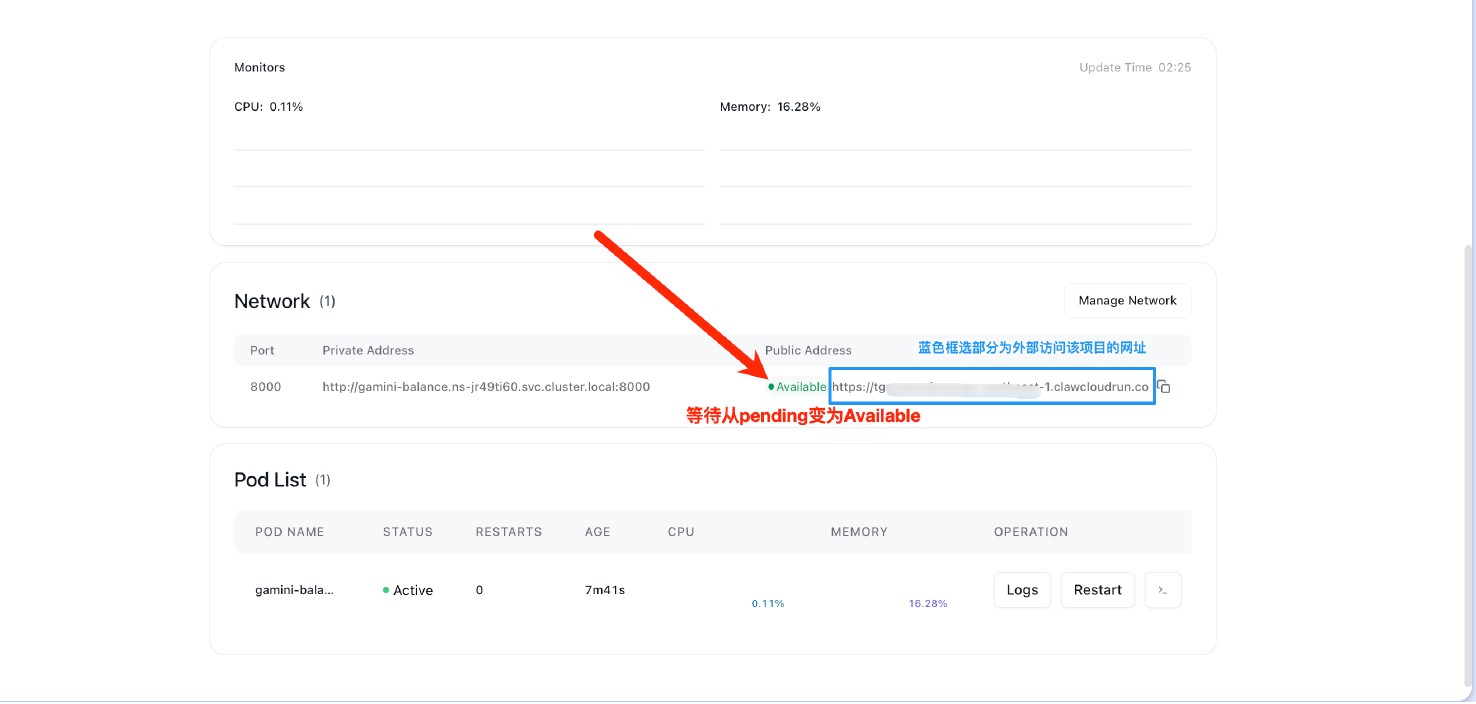The height and width of the screenshot is (704, 1476).
Task: Click the restarts count 0
Action: coord(479,590)
